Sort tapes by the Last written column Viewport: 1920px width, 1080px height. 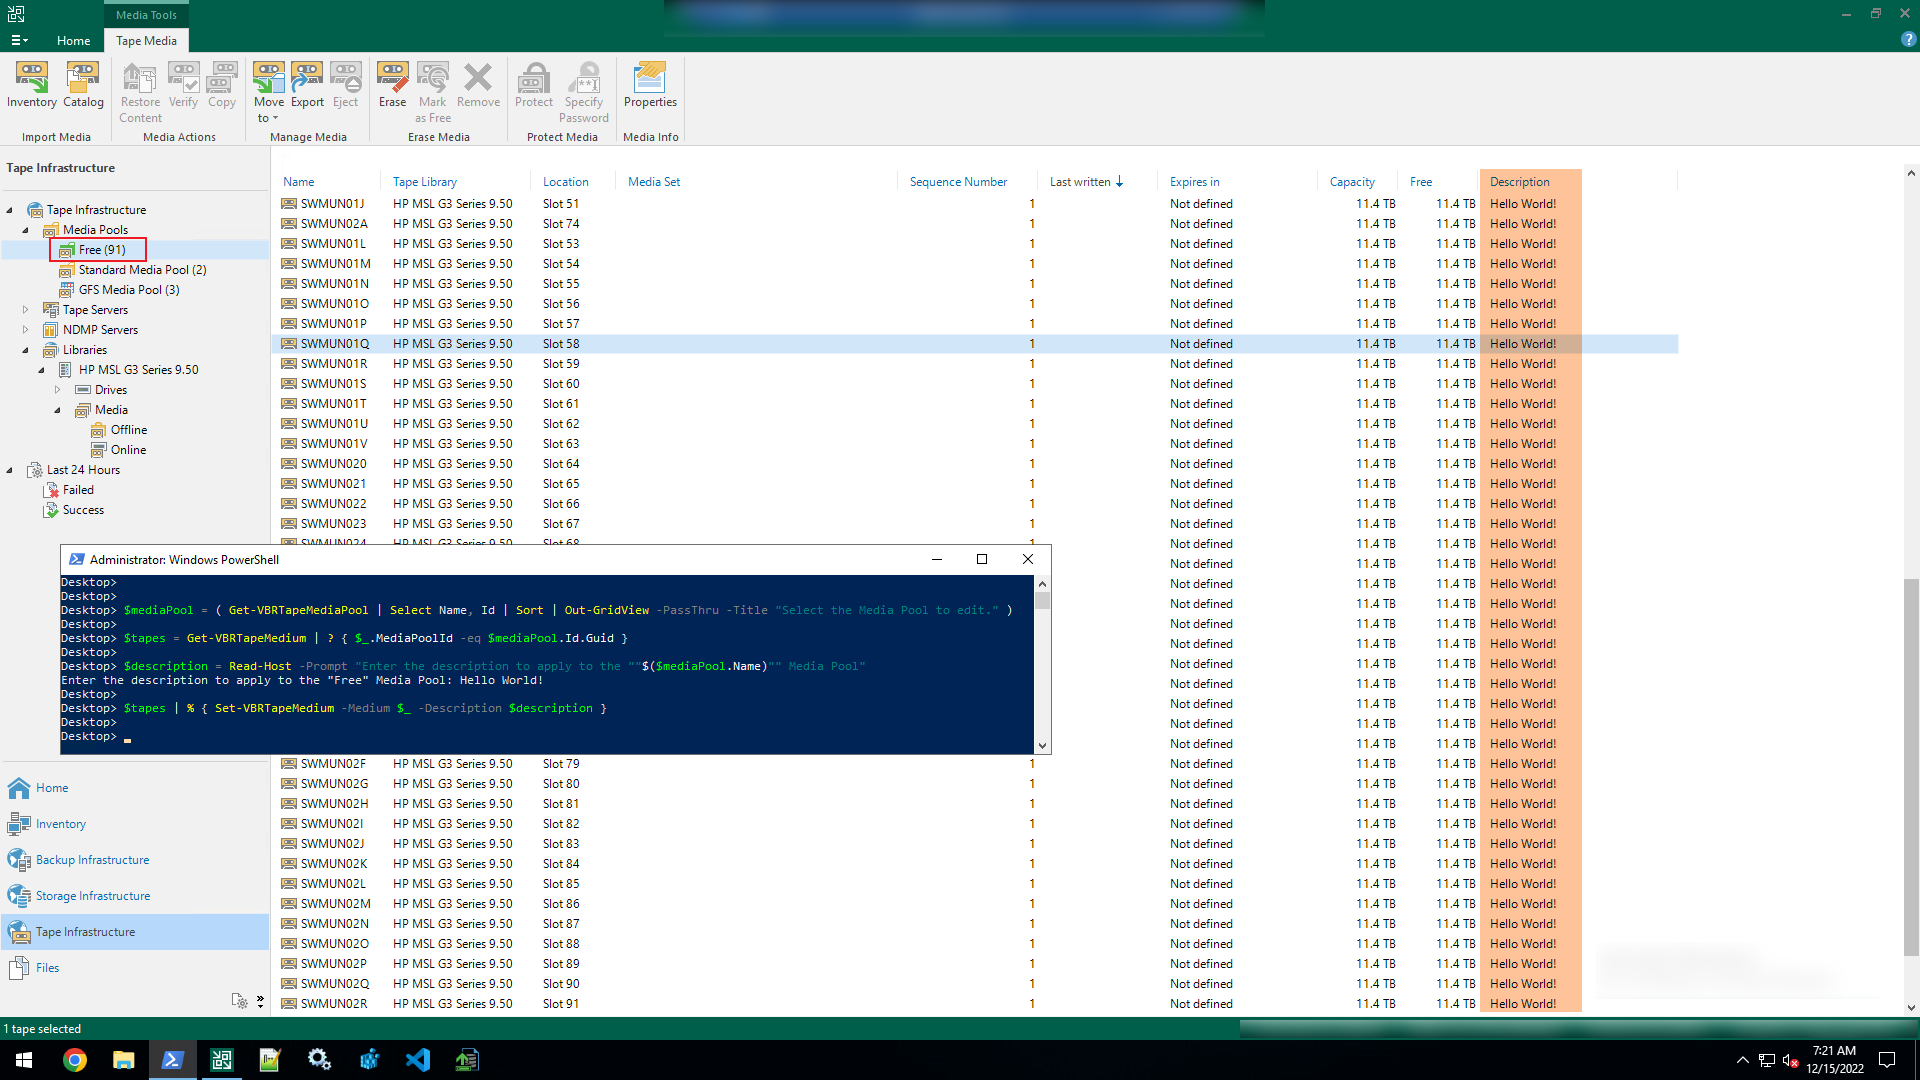tap(1081, 181)
